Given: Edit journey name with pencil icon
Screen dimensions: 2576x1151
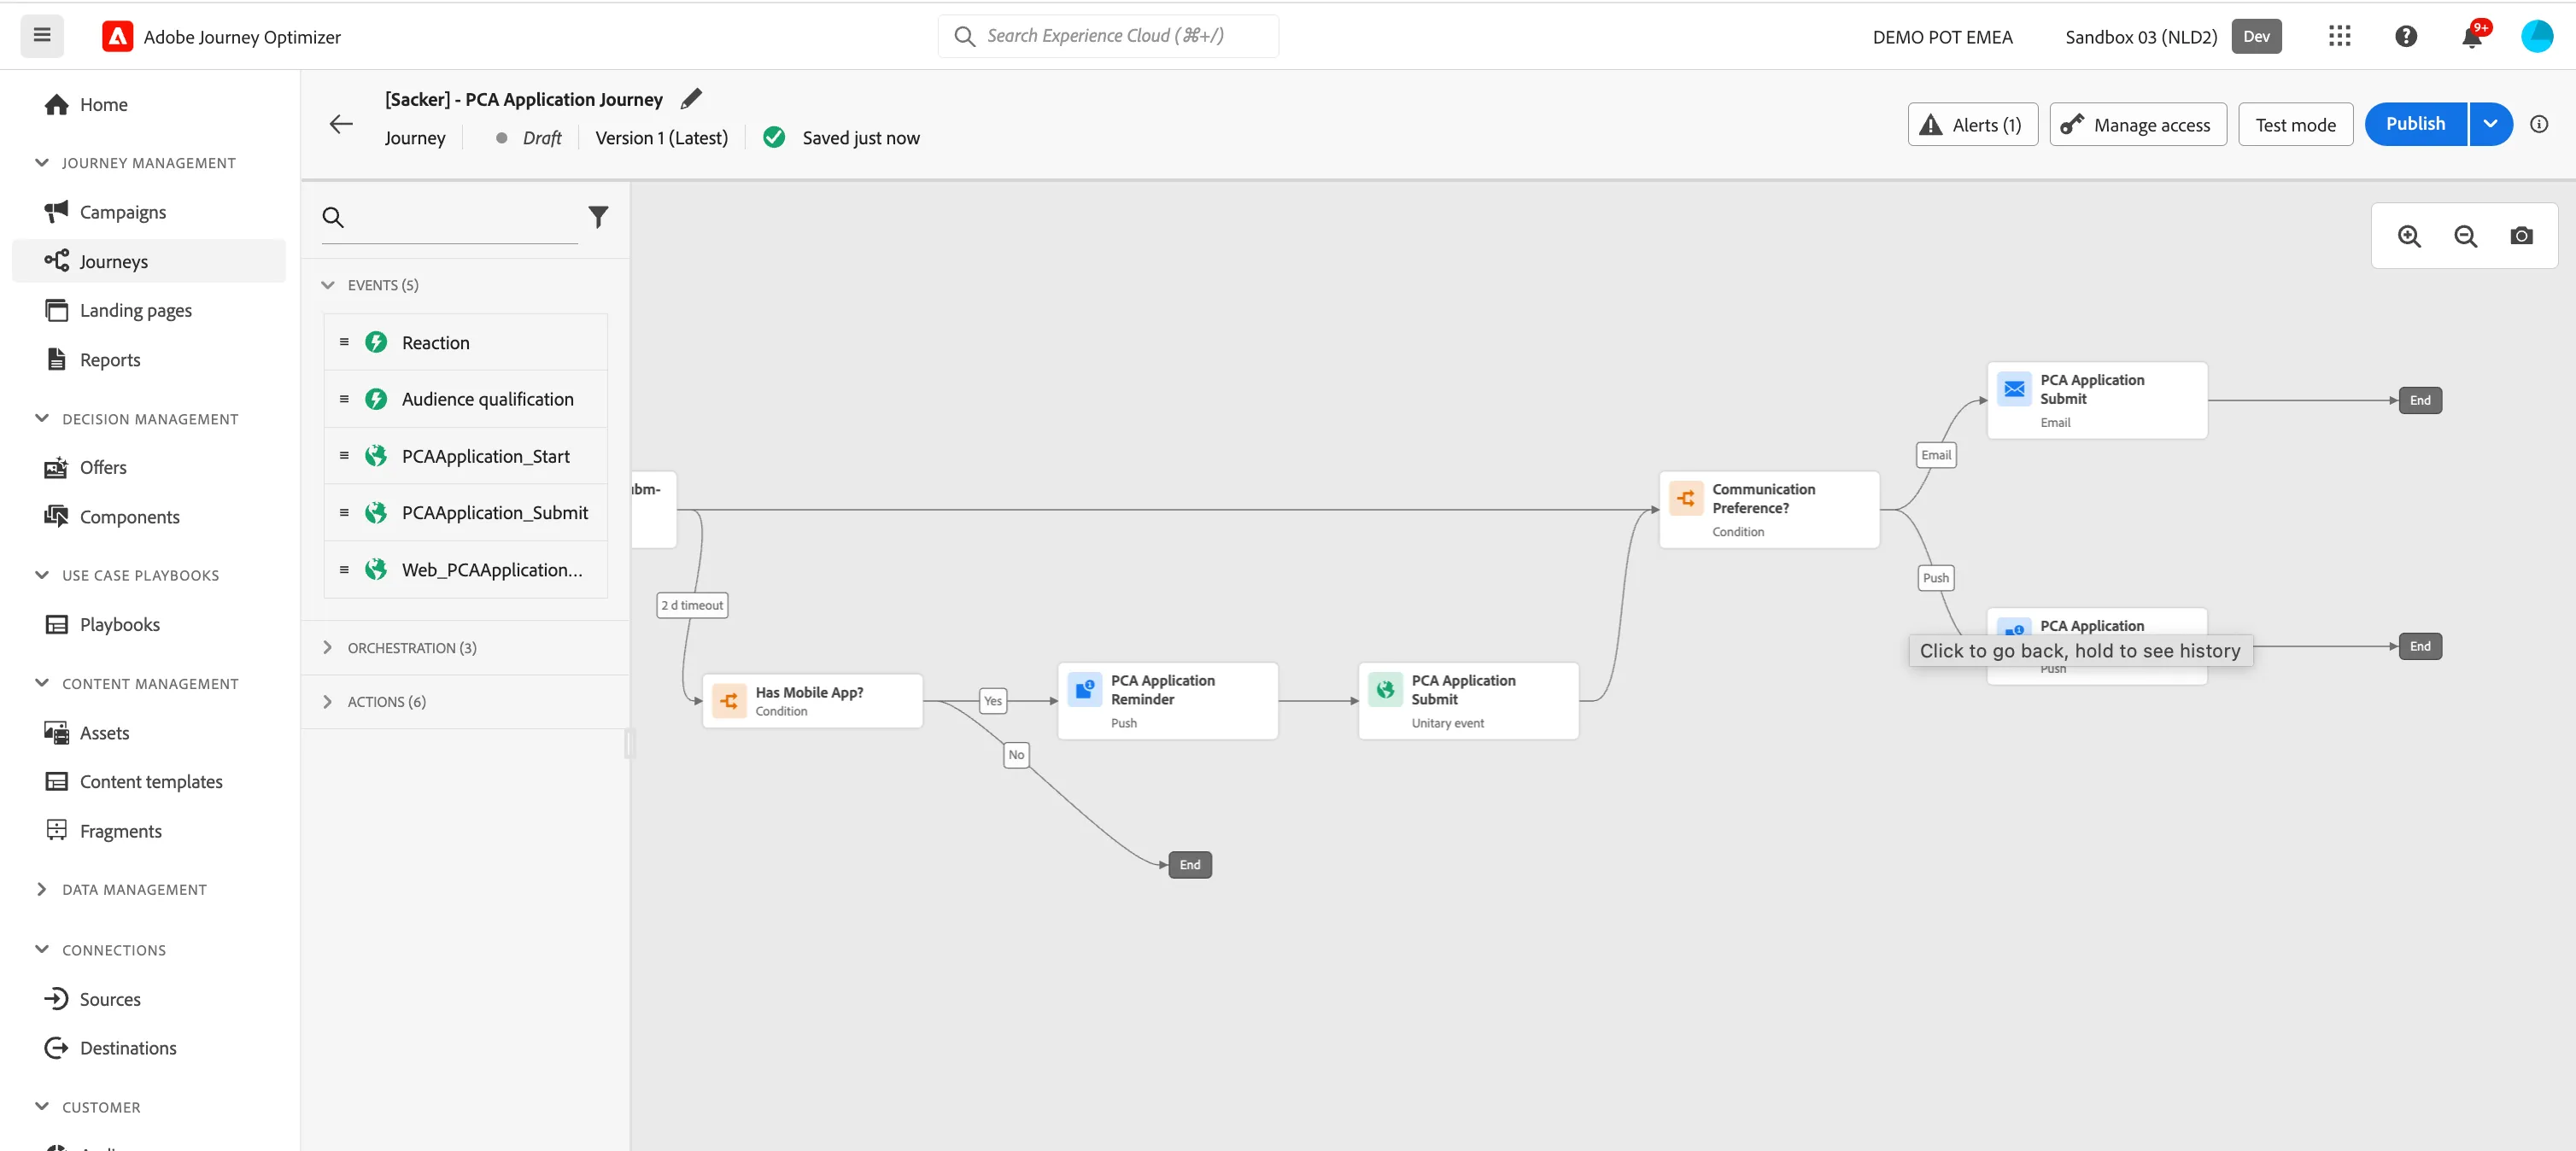Looking at the screenshot, I should click(x=691, y=98).
